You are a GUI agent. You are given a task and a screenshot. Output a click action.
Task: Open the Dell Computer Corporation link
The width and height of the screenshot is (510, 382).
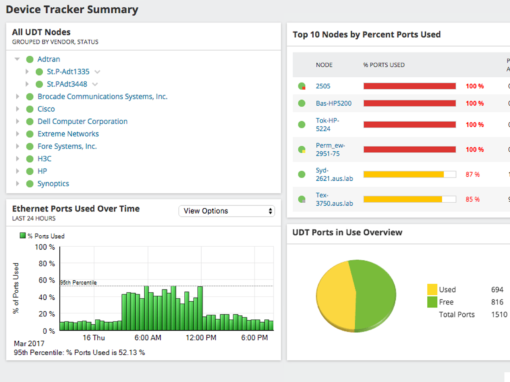coord(82,121)
